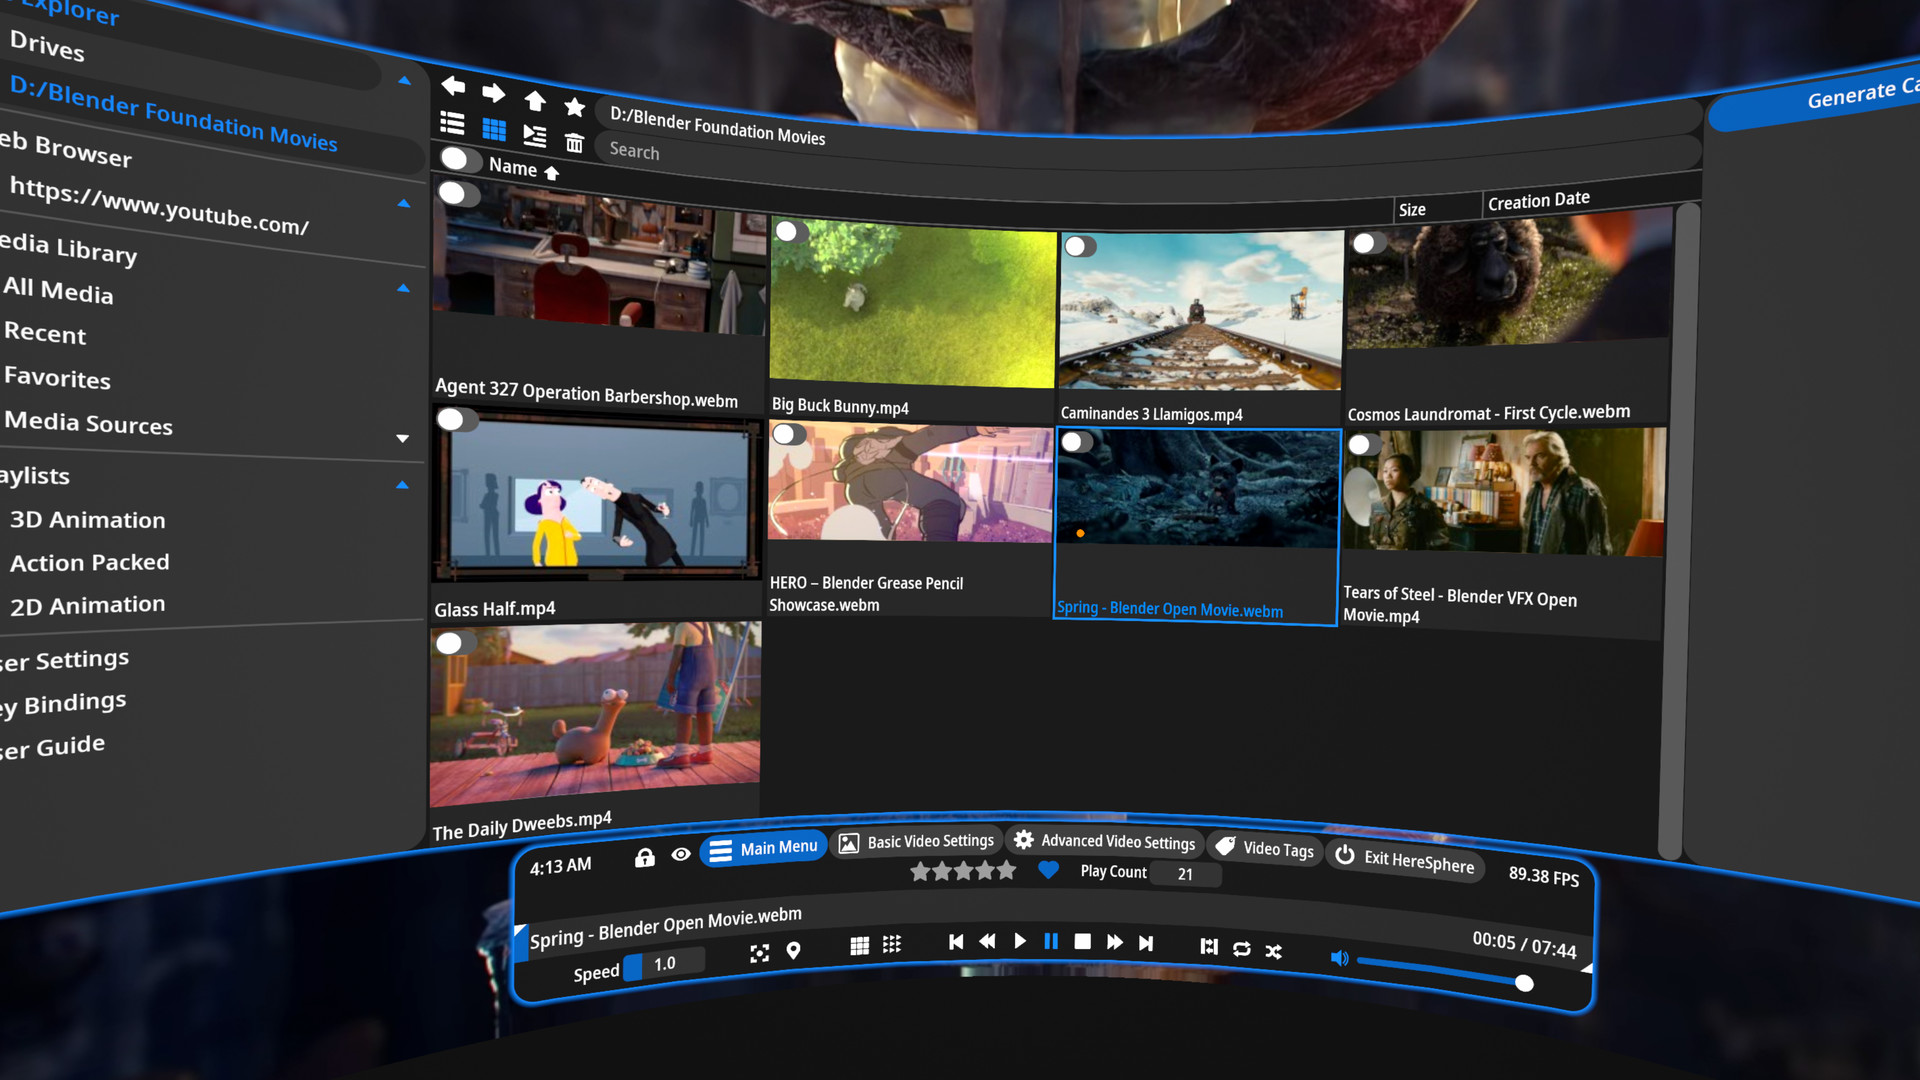Viewport: 1920px width, 1080px height.
Task: Toggle the Name sort order switch
Action: click(x=460, y=165)
